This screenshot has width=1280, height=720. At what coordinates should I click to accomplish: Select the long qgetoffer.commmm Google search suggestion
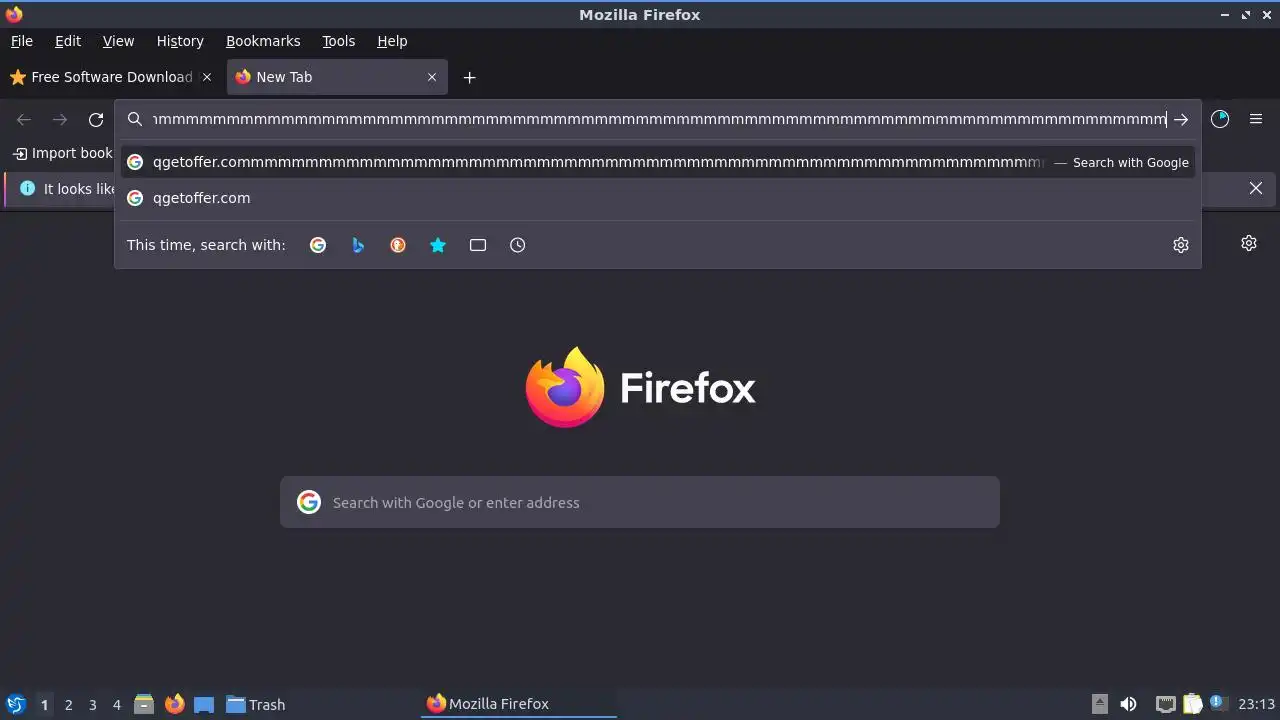(658, 162)
